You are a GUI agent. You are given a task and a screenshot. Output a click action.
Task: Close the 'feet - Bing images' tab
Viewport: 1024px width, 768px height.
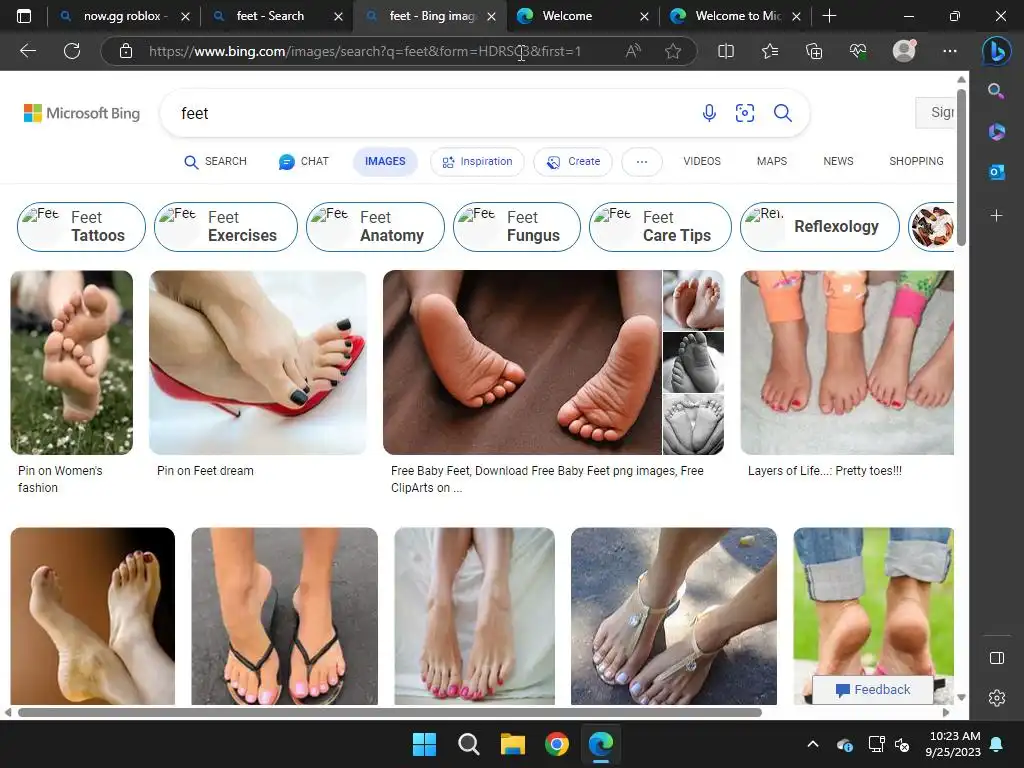(491, 16)
